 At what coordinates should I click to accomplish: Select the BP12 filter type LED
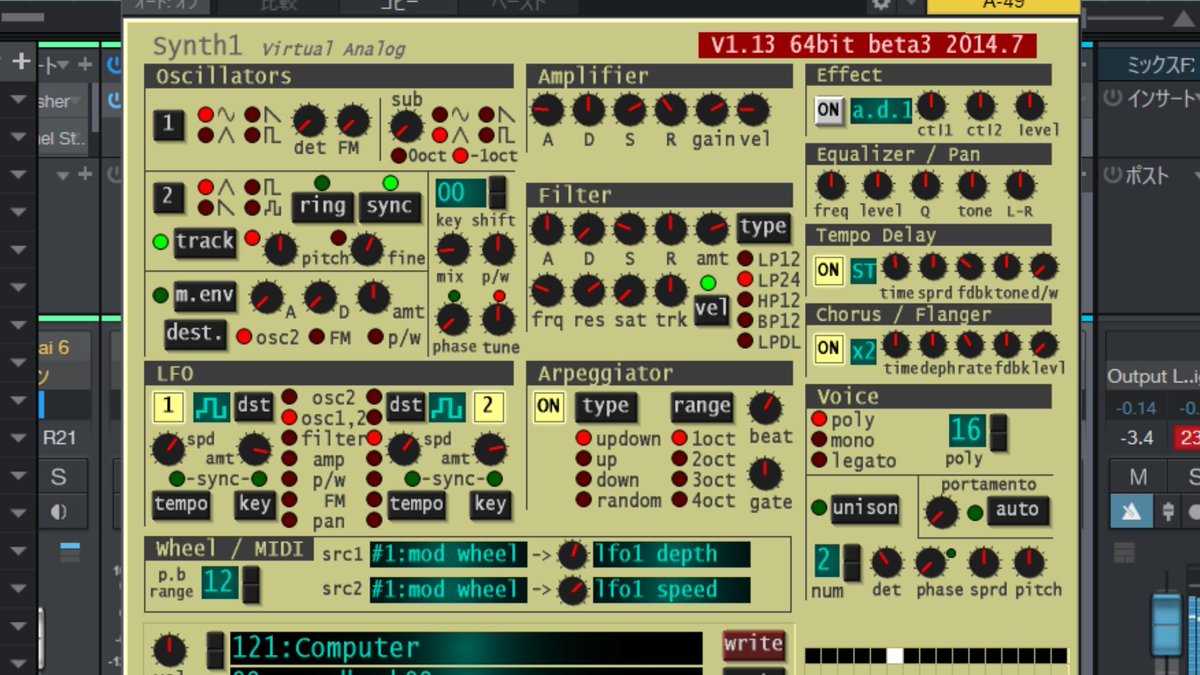coord(745,321)
